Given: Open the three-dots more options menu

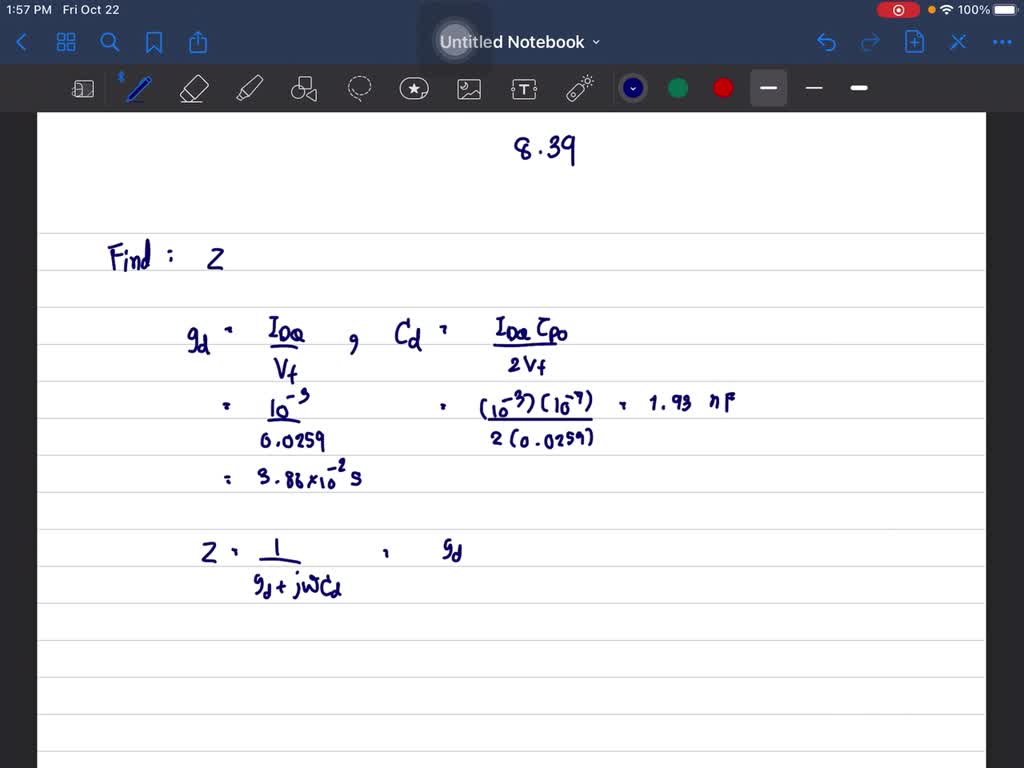Looking at the screenshot, I should point(1001,42).
